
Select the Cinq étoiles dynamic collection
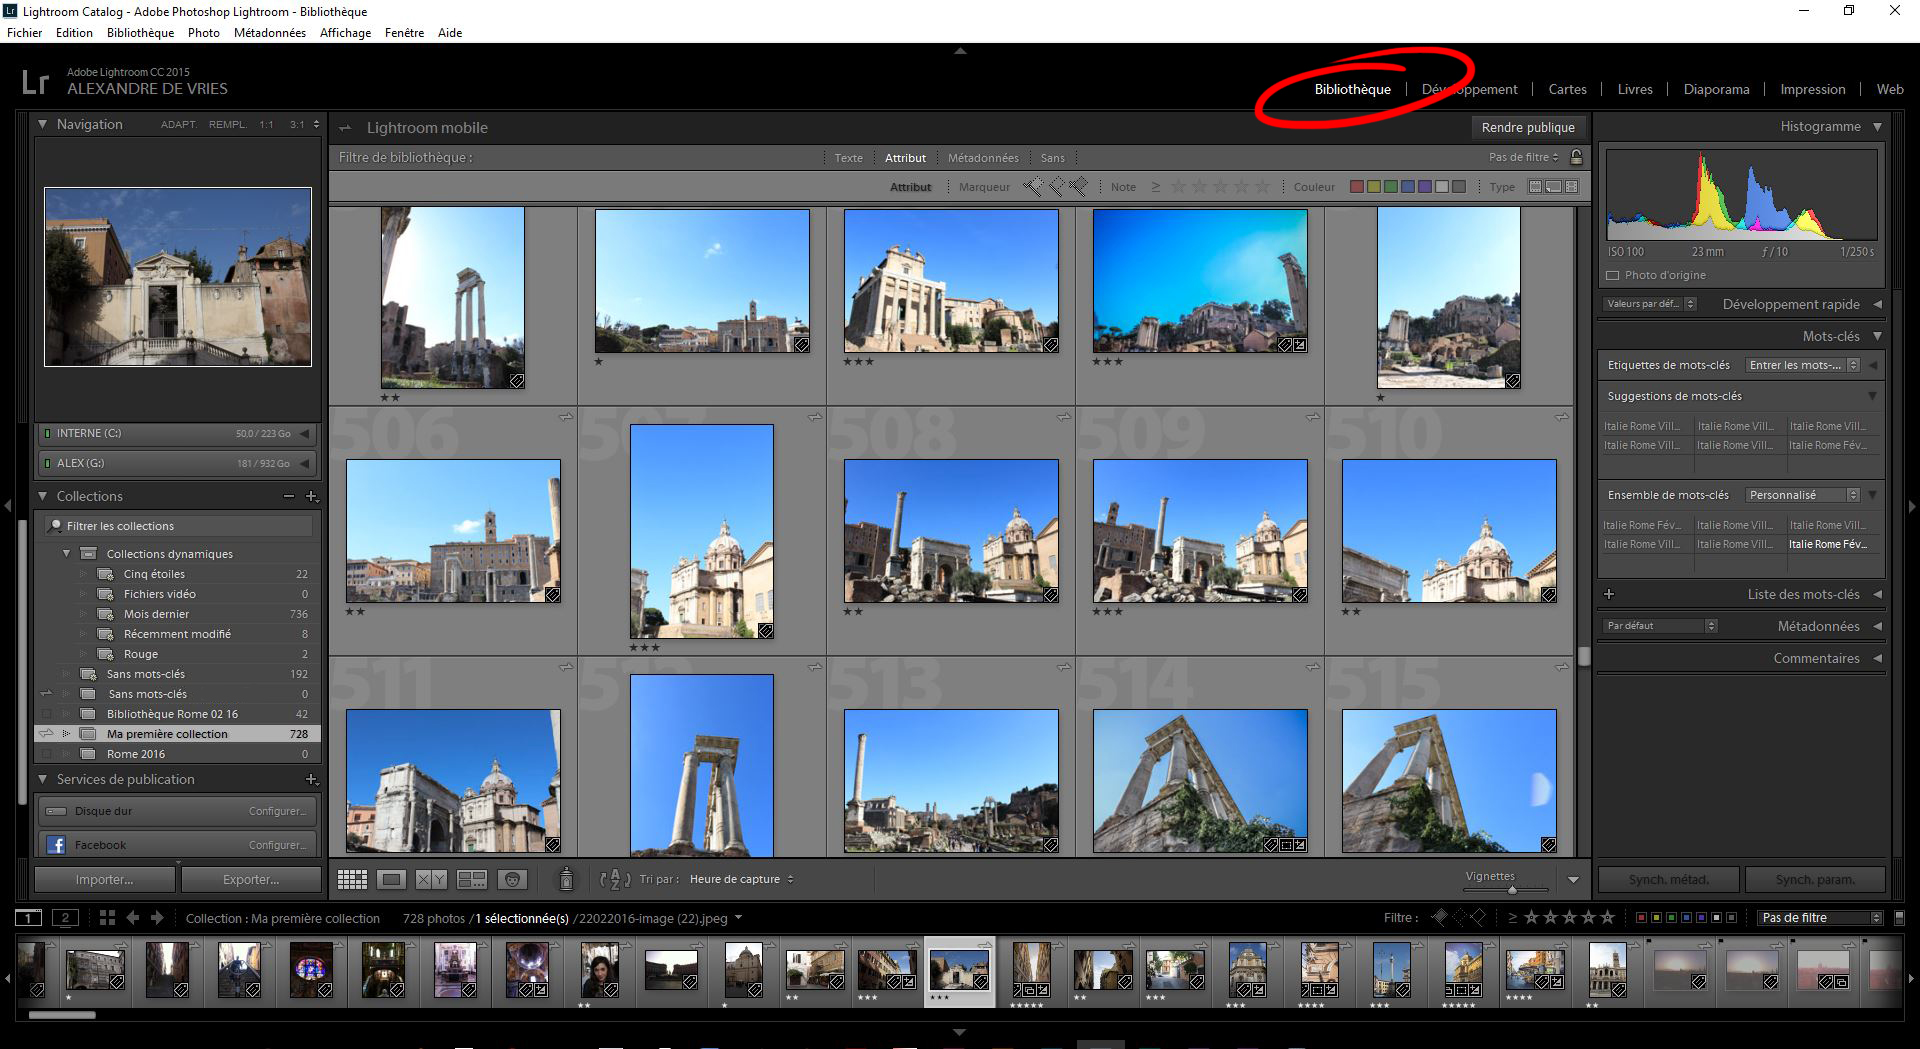pyautogui.click(x=154, y=574)
